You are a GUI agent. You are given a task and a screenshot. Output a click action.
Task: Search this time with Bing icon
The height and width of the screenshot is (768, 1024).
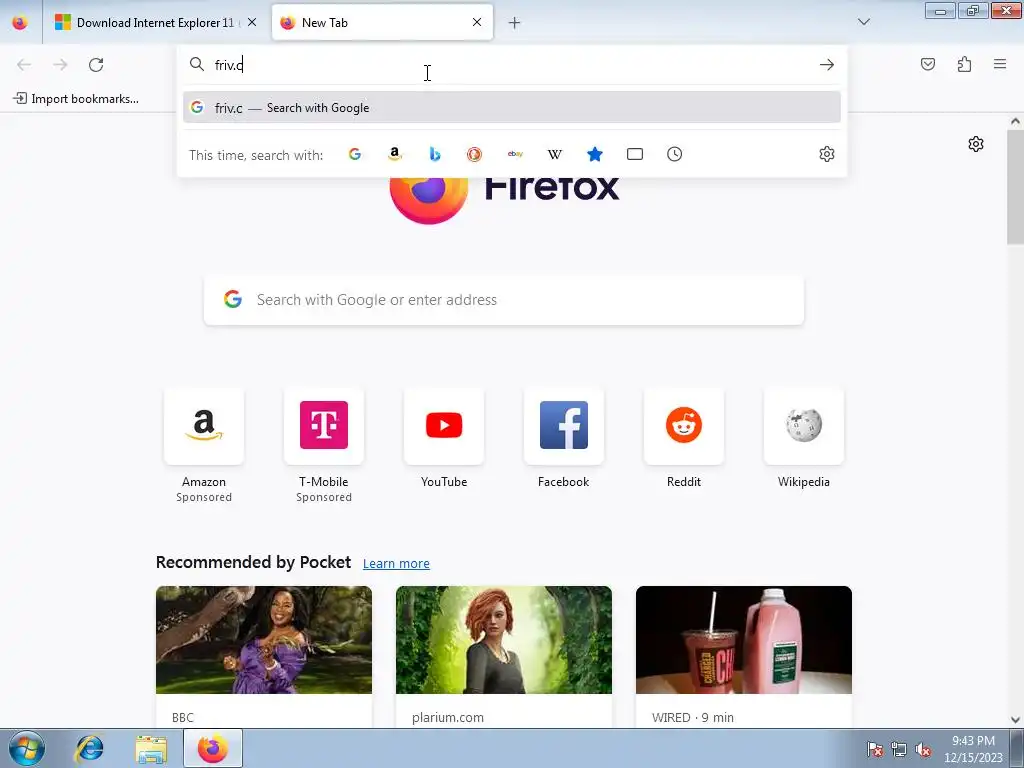(435, 154)
